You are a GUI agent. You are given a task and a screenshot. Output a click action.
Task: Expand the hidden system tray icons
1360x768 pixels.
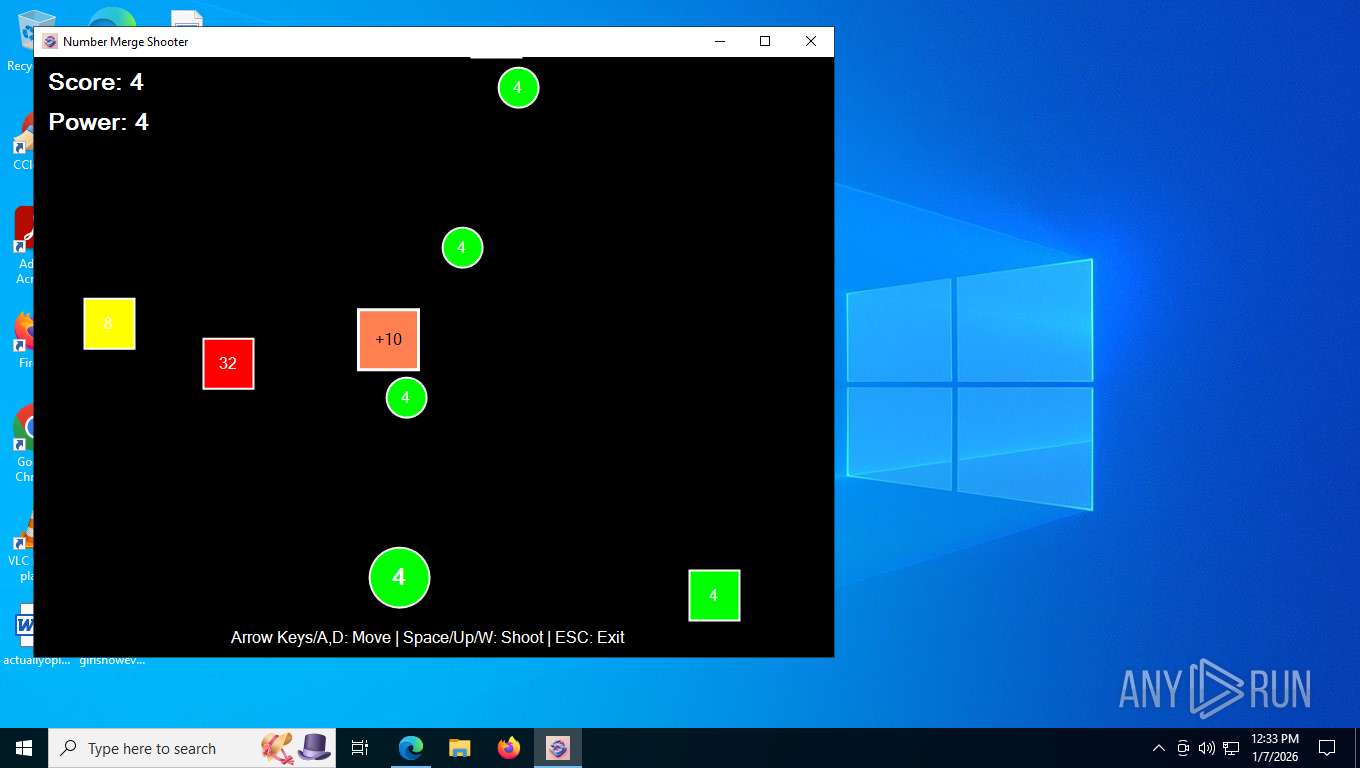(1159, 748)
